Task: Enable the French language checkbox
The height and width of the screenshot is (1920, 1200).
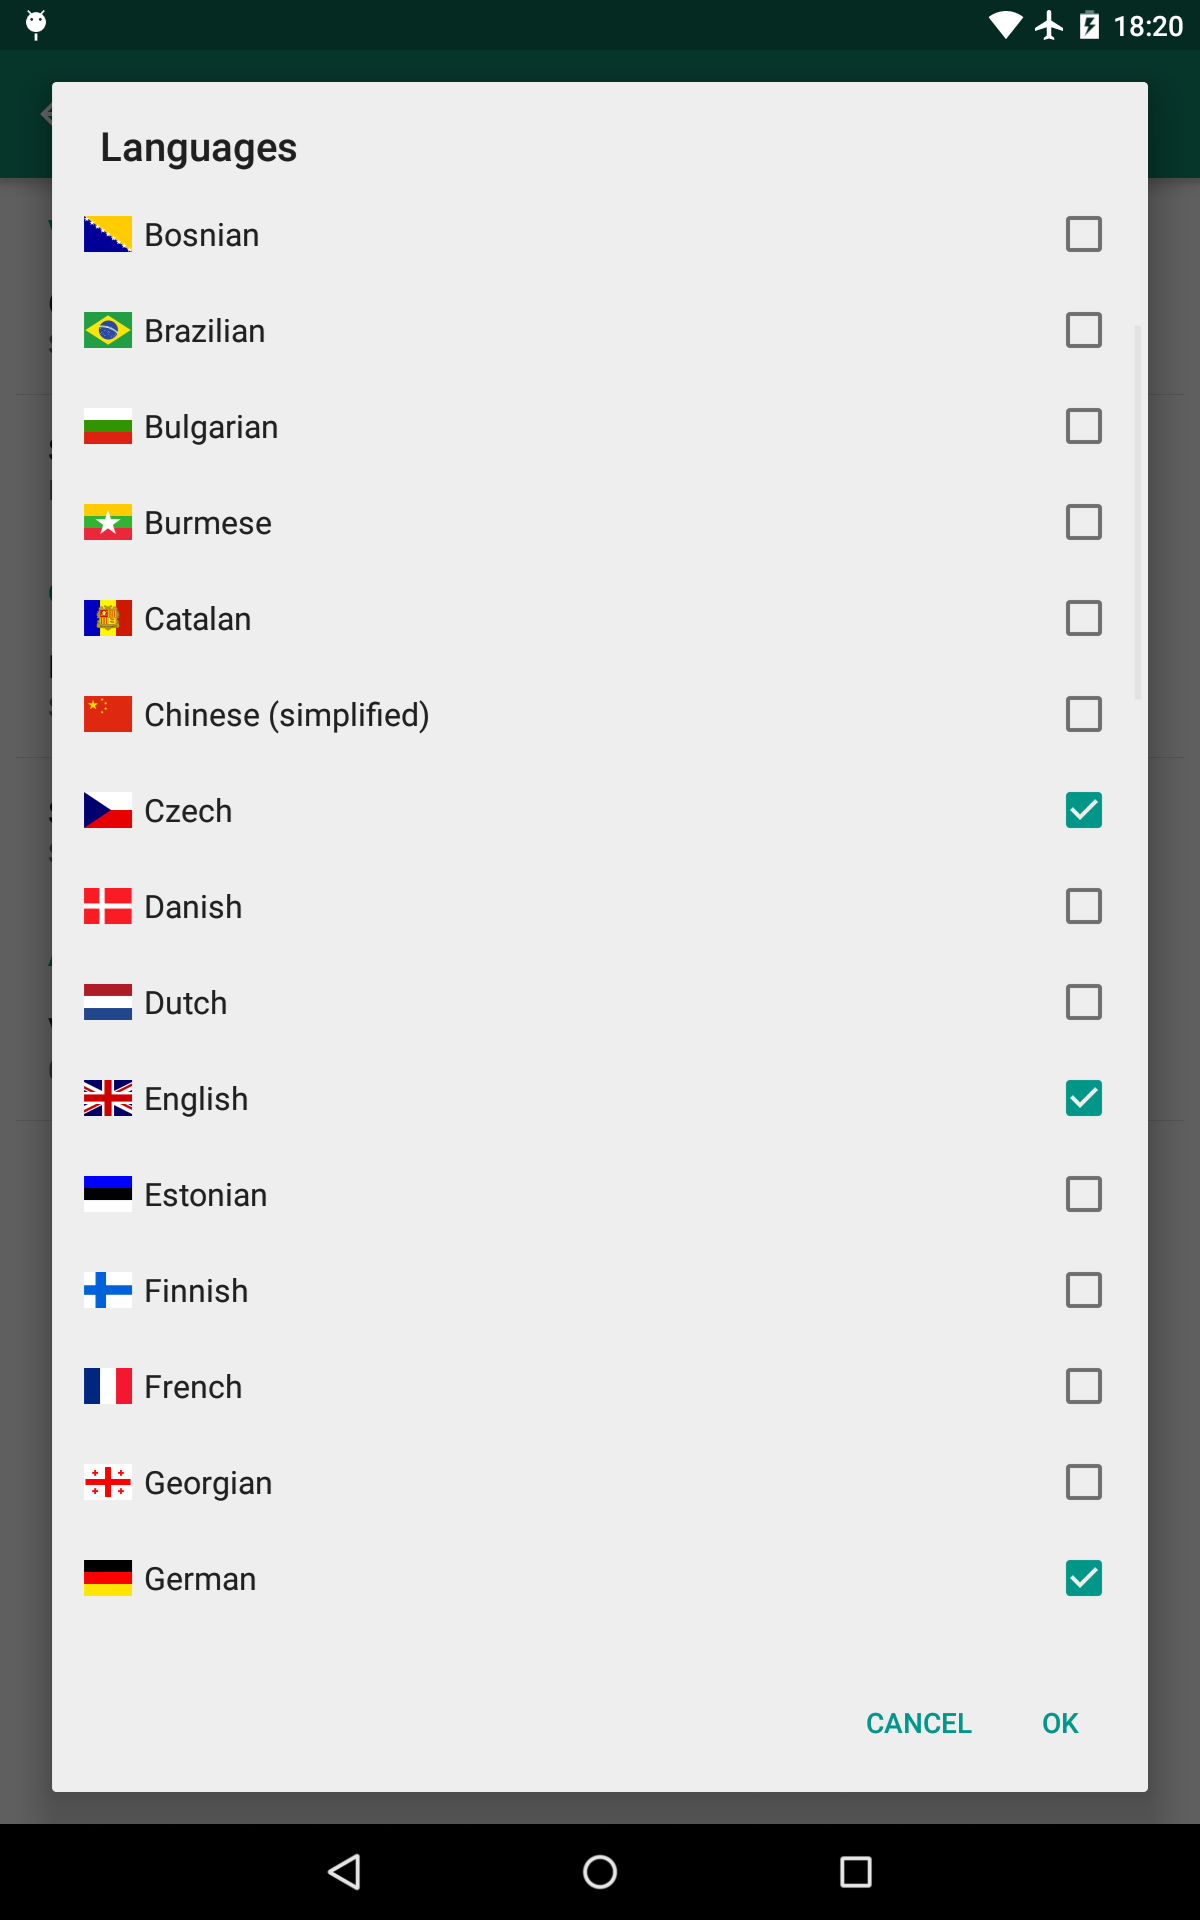Action: [x=1084, y=1386]
